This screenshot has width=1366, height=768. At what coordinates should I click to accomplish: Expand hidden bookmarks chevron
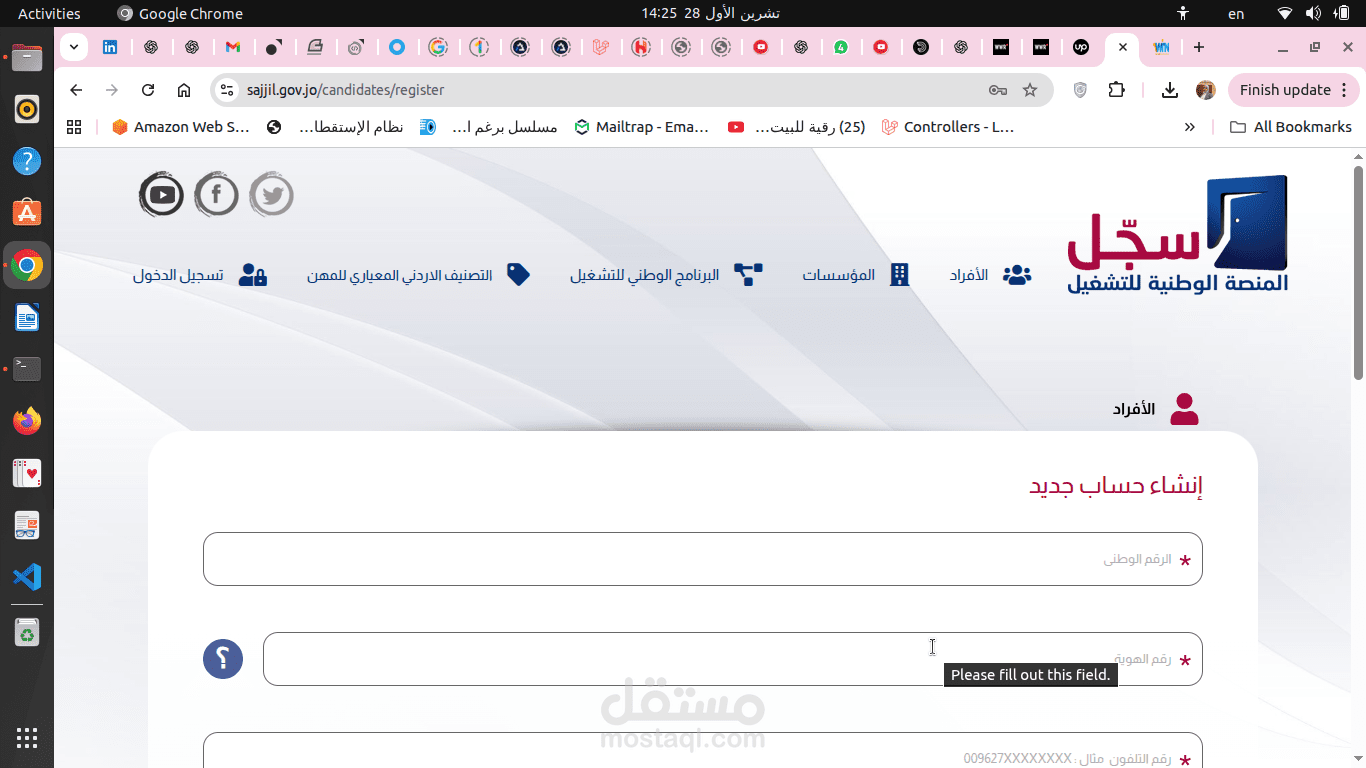coord(1189,127)
